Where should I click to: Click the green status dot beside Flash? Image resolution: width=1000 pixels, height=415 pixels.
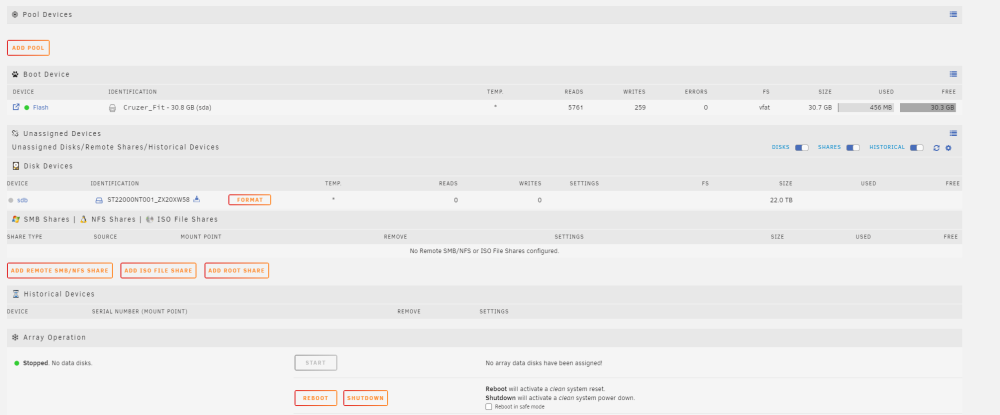27,108
